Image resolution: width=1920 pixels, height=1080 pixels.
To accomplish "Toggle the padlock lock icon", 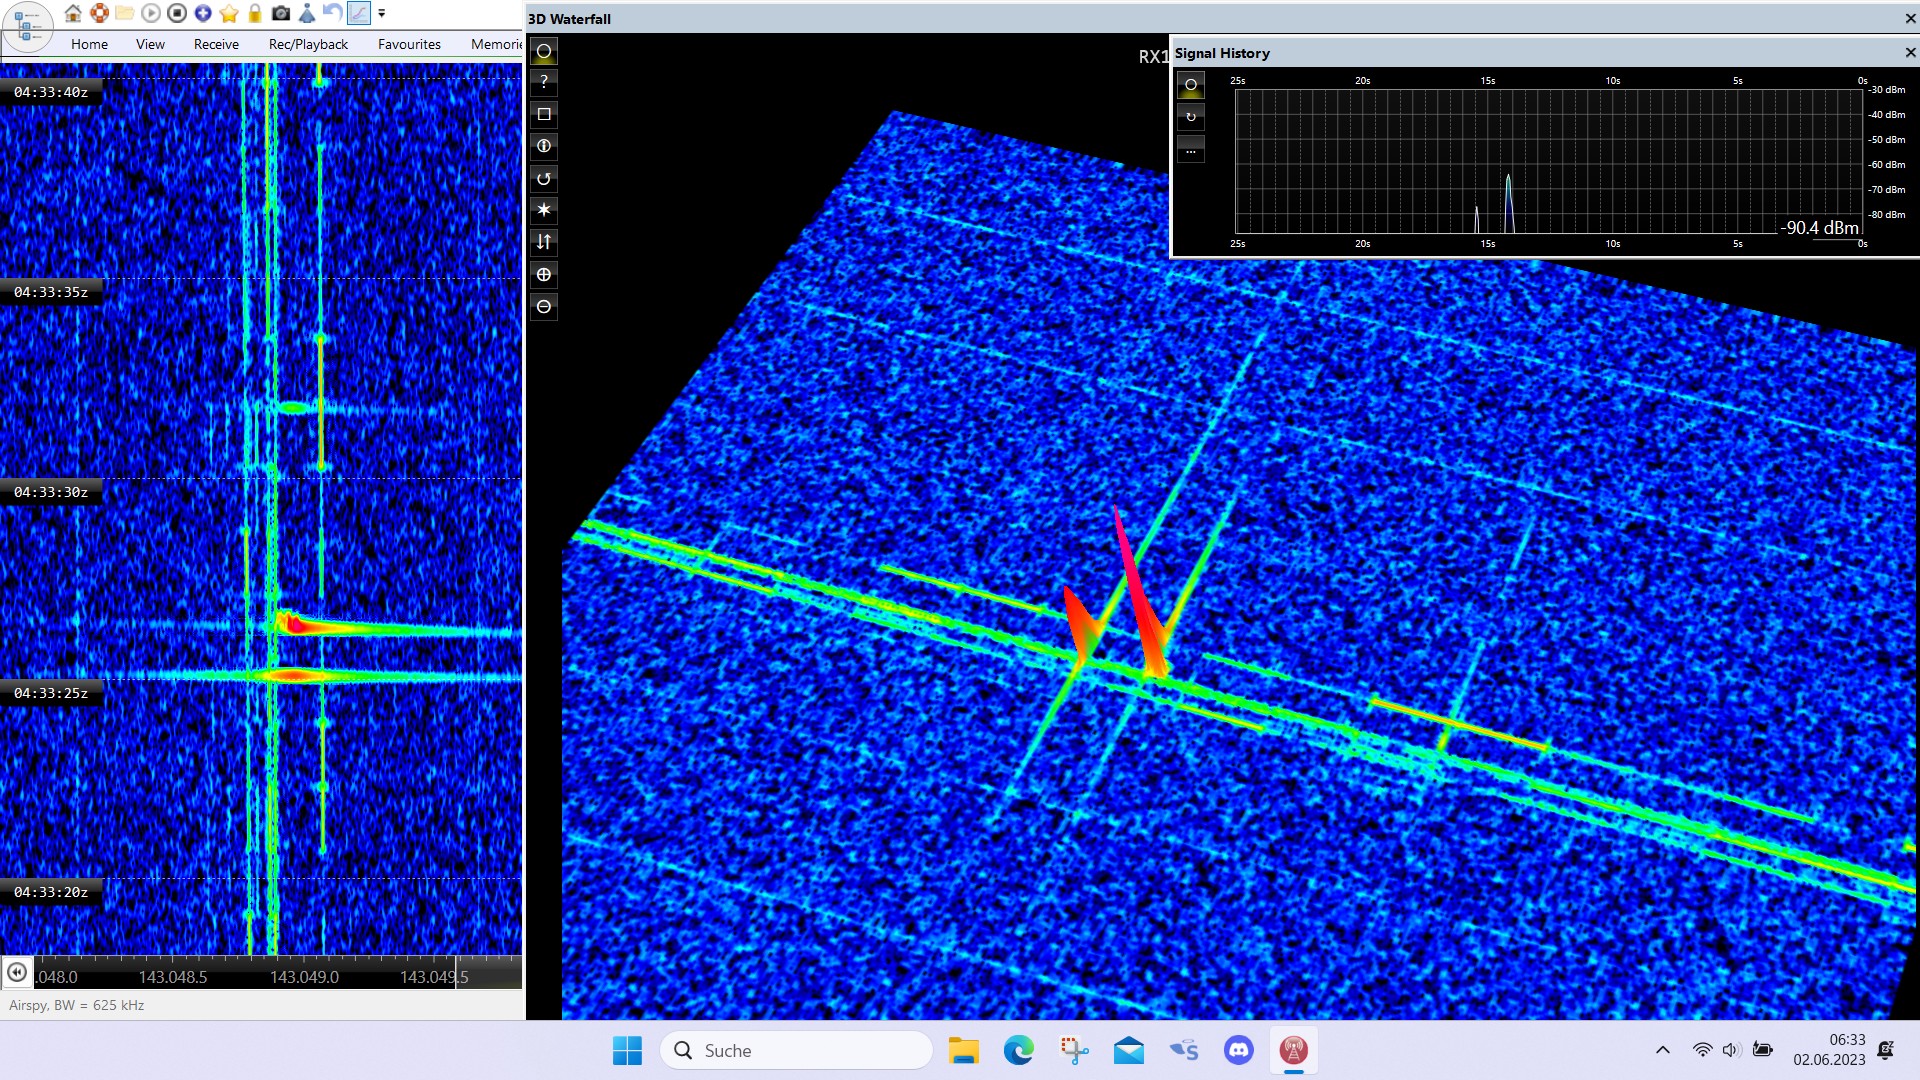I will pos(255,13).
